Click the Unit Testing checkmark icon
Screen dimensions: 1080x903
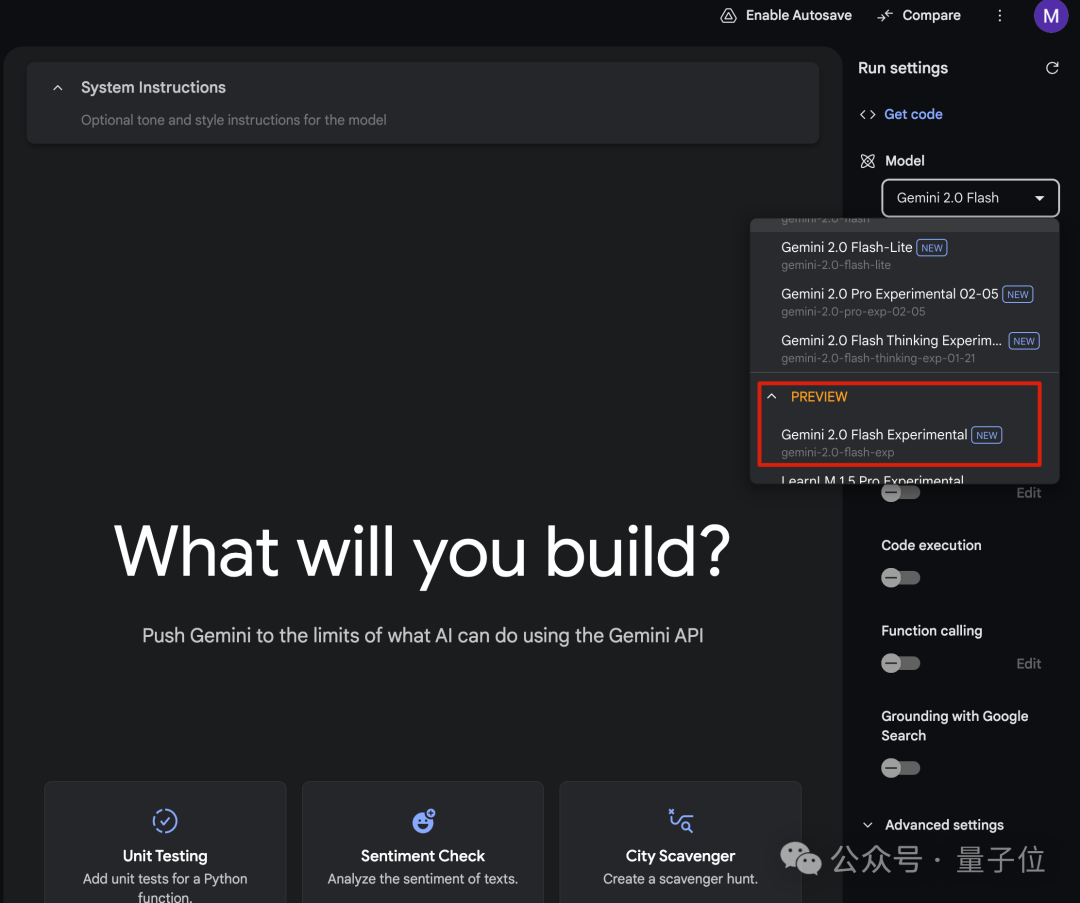[x=165, y=820]
